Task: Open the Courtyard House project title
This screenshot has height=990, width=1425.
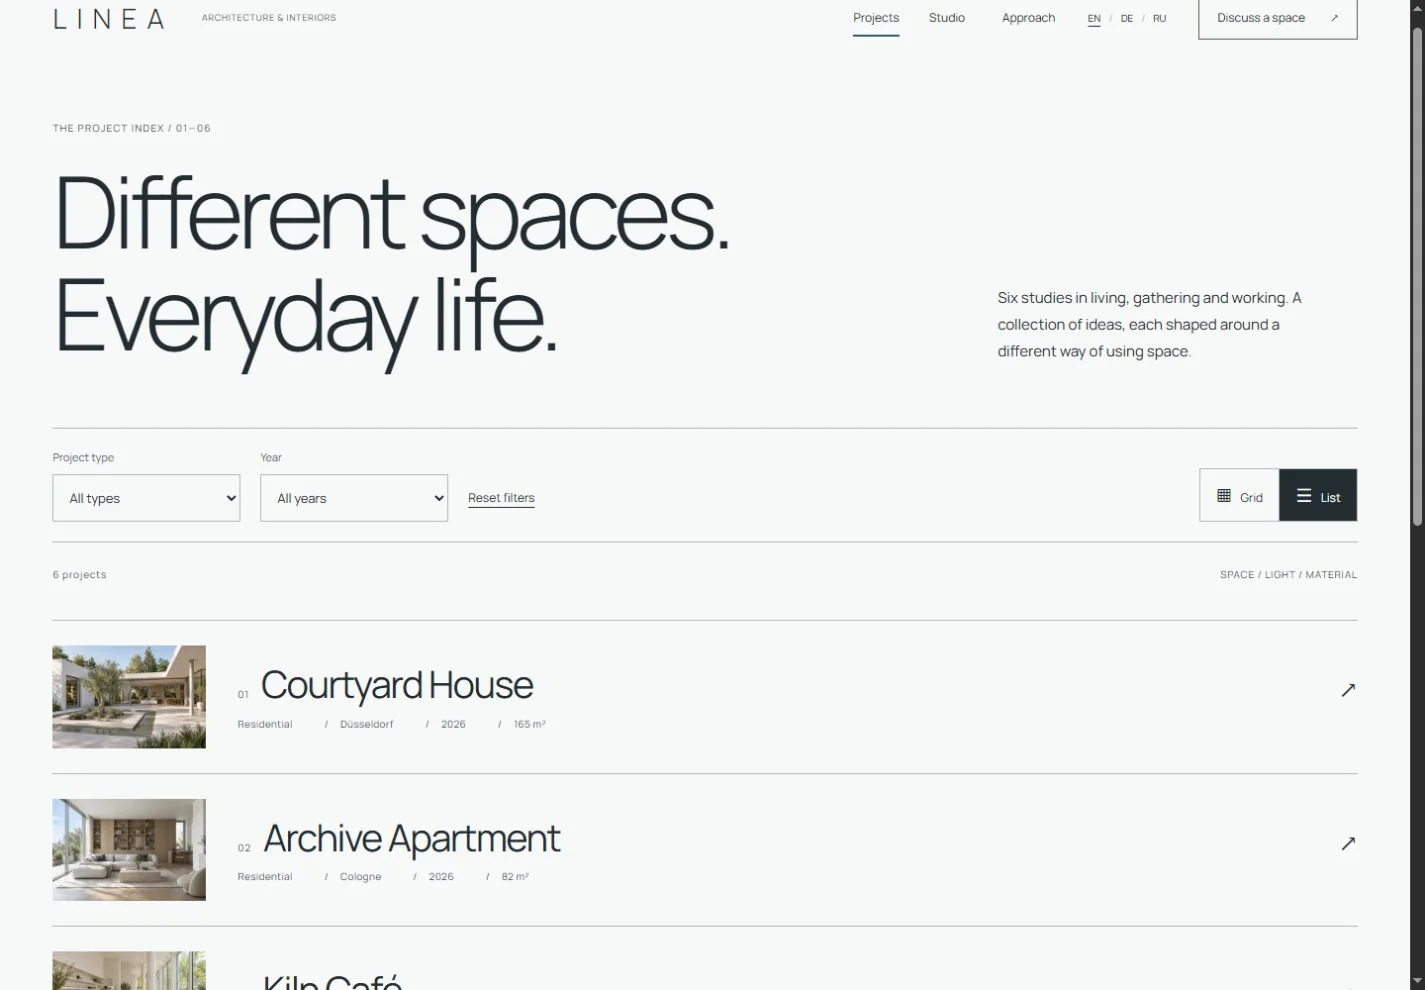Action: pyautogui.click(x=397, y=686)
